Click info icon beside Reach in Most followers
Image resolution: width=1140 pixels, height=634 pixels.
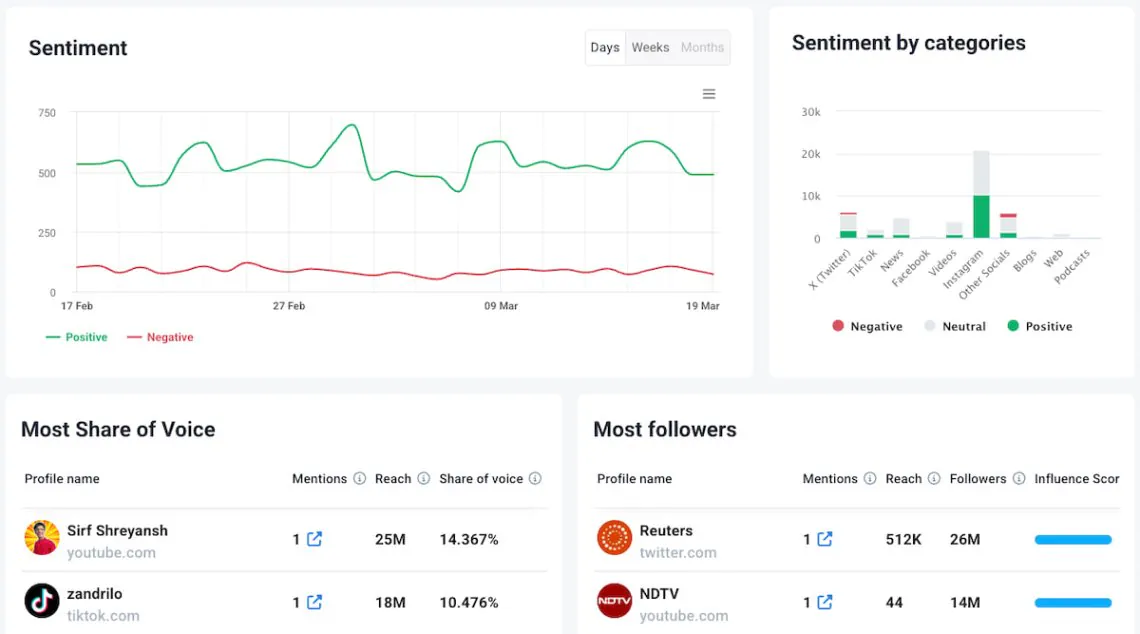click(x=933, y=479)
